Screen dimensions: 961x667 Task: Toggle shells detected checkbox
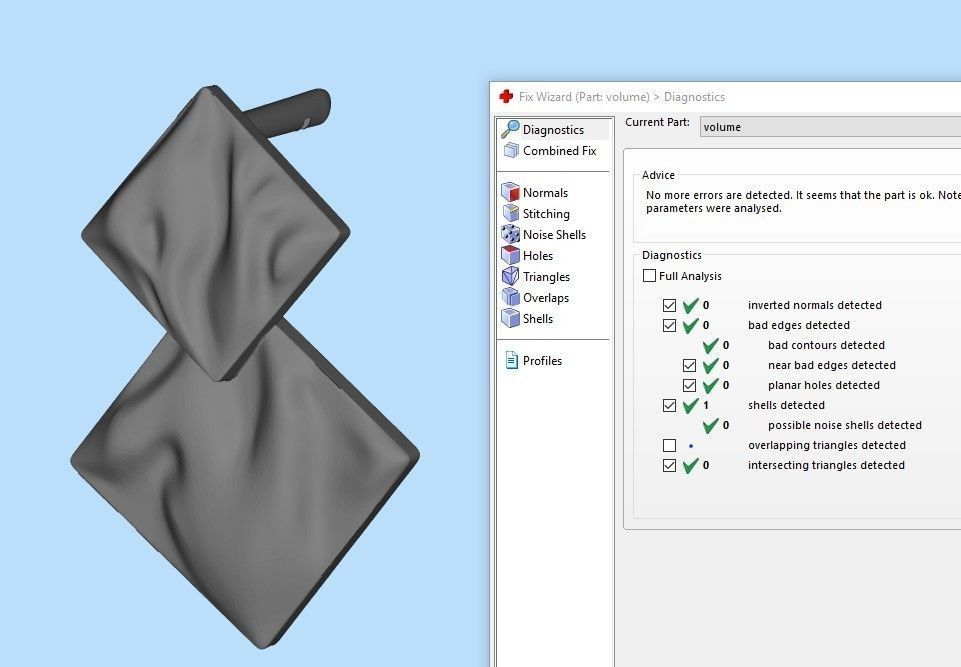click(669, 405)
